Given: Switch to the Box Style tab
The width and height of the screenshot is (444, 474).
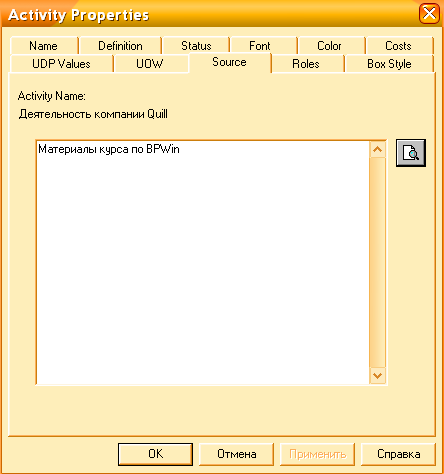Looking at the screenshot, I should (390, 64).
